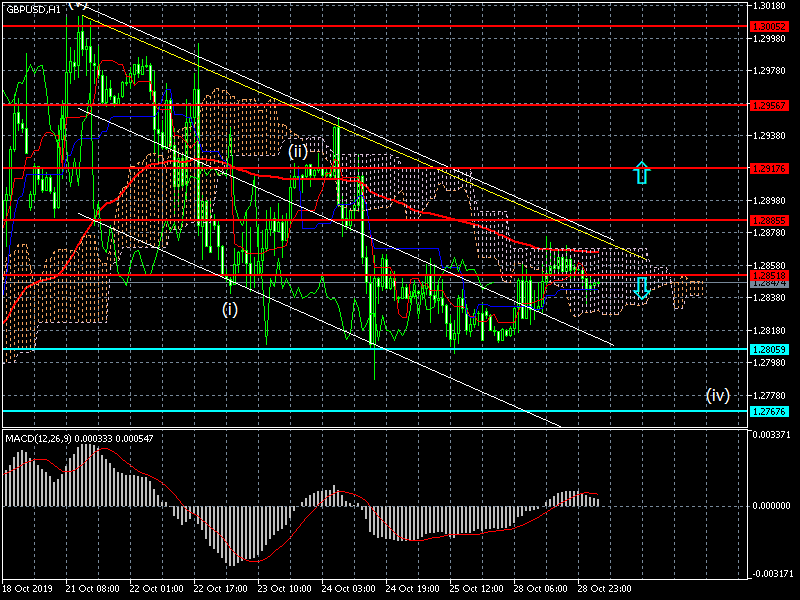Click the 1.28980 price axis value

769,201
